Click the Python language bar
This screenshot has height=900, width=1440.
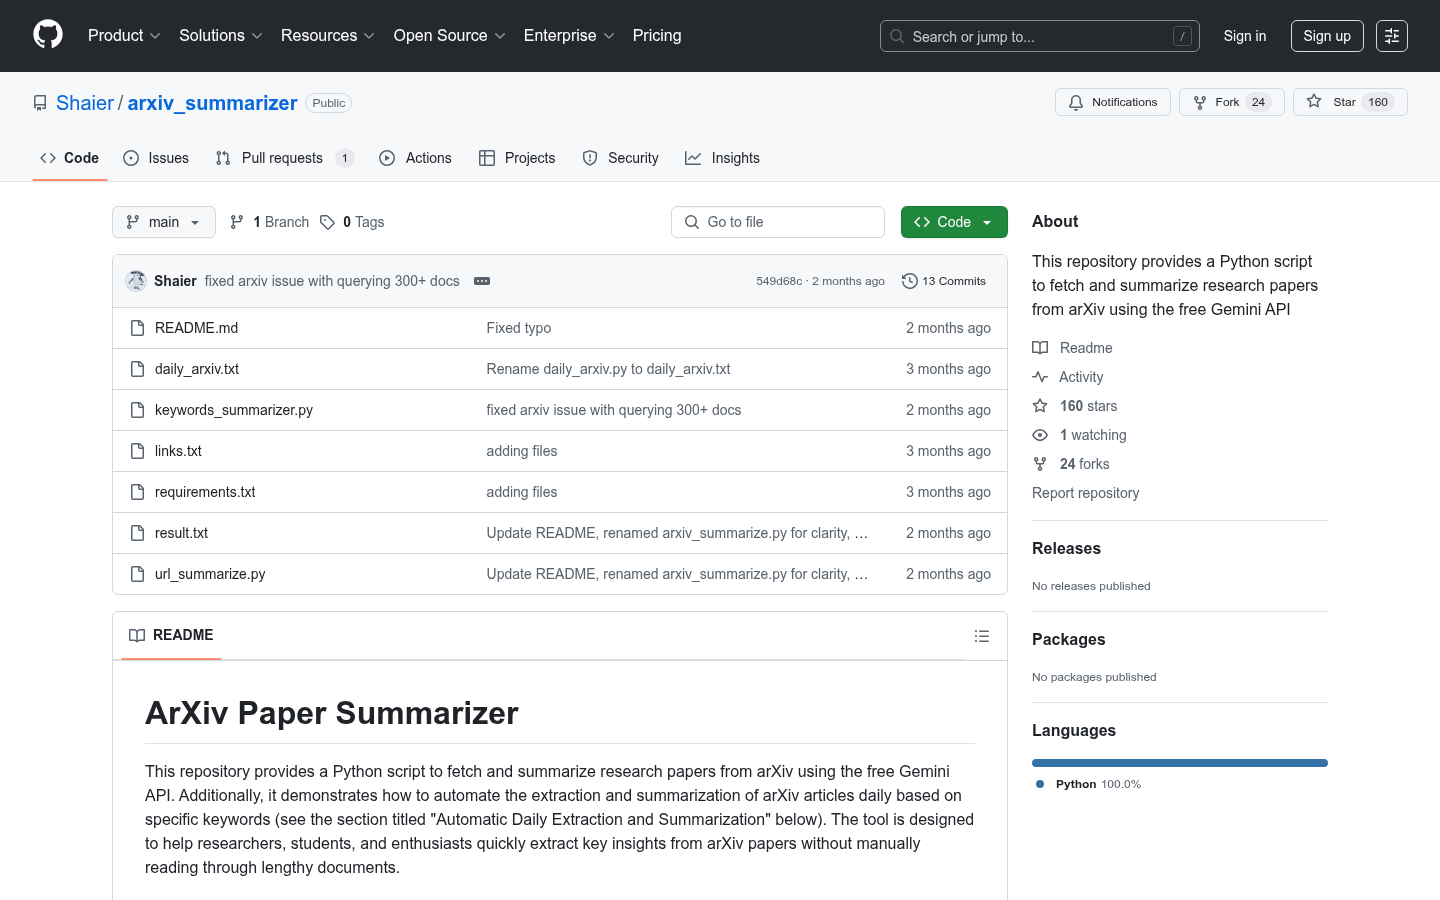[x=1179, y=763]
